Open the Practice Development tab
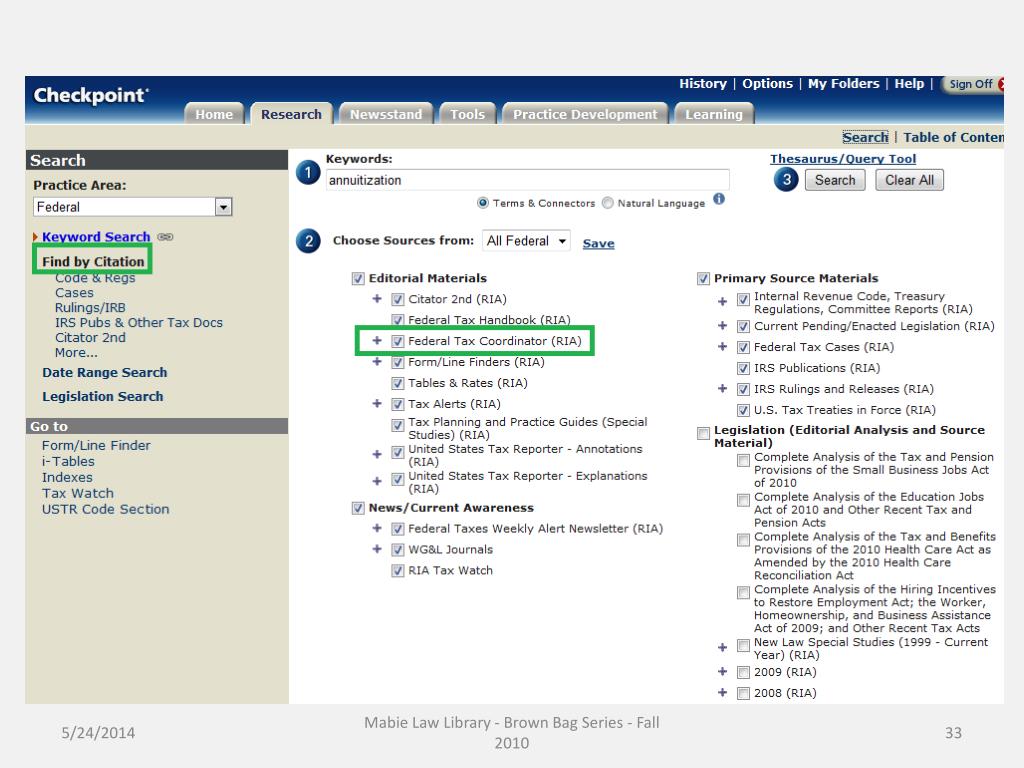This screenshot has width=1024, height=768. click(585, 114)
